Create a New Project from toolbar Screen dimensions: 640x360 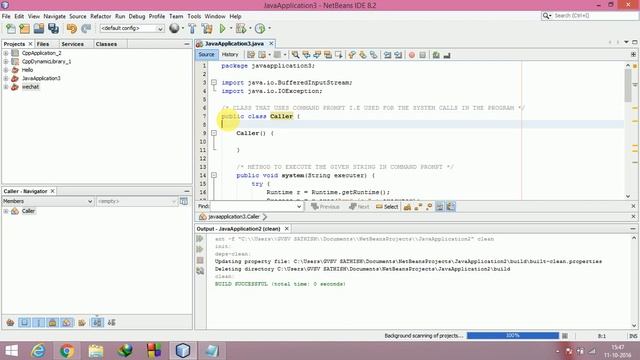(x=24, y=28)
